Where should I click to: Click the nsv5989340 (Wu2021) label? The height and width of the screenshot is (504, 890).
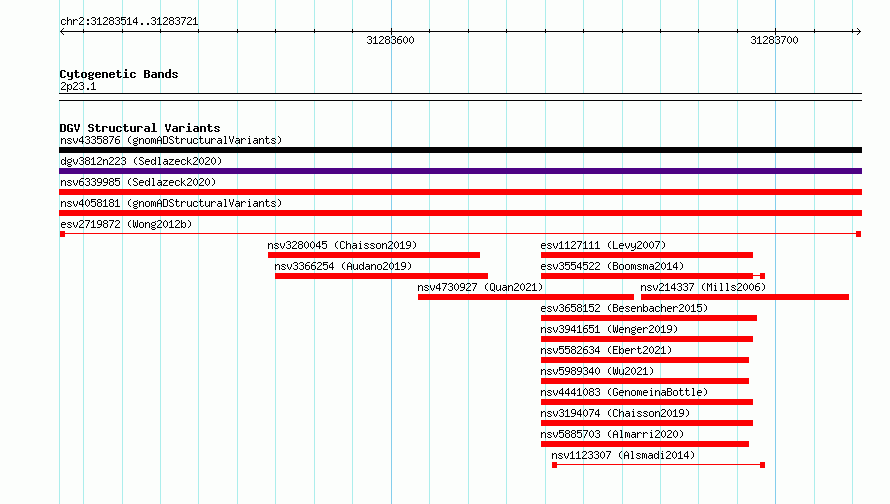click(597, 371)
